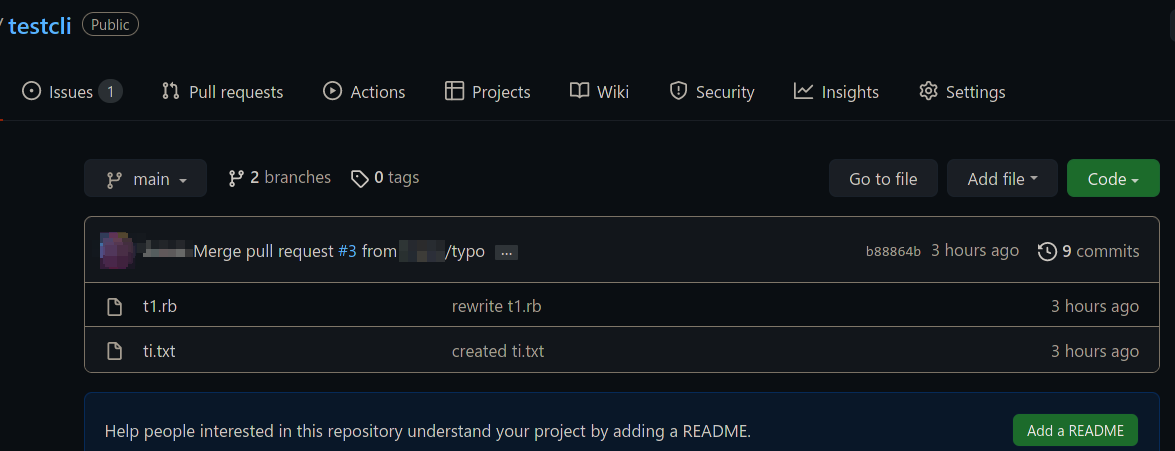The image size is (1175, 451).
Task: Click the Settings gear icon
Action: (928, 92)
